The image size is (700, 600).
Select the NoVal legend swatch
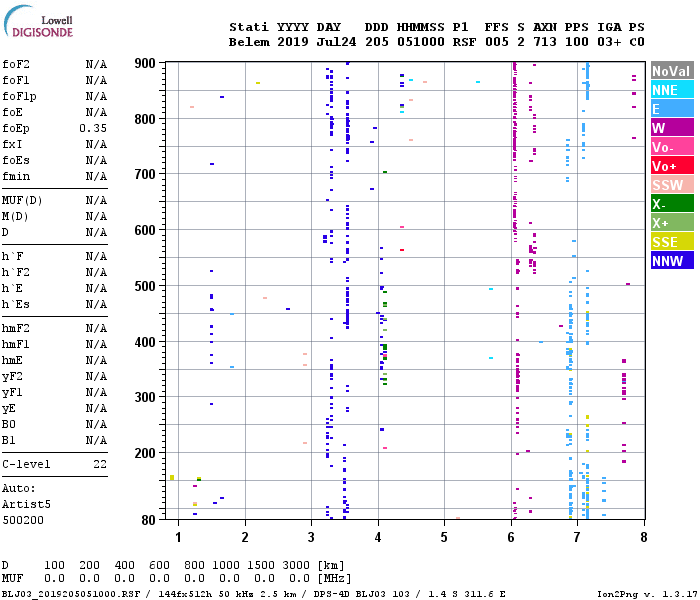(672, 71)
